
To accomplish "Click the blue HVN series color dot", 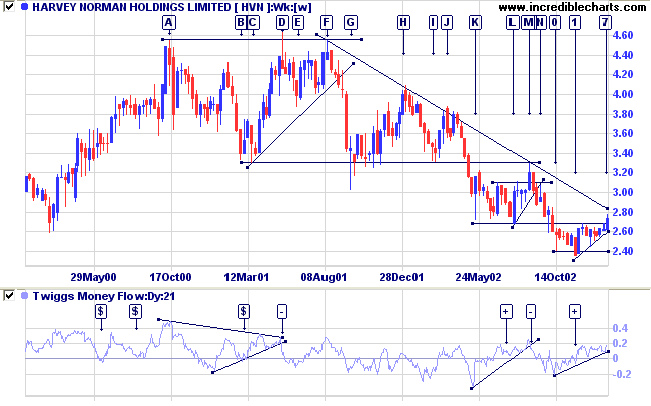I will [25, 7].
